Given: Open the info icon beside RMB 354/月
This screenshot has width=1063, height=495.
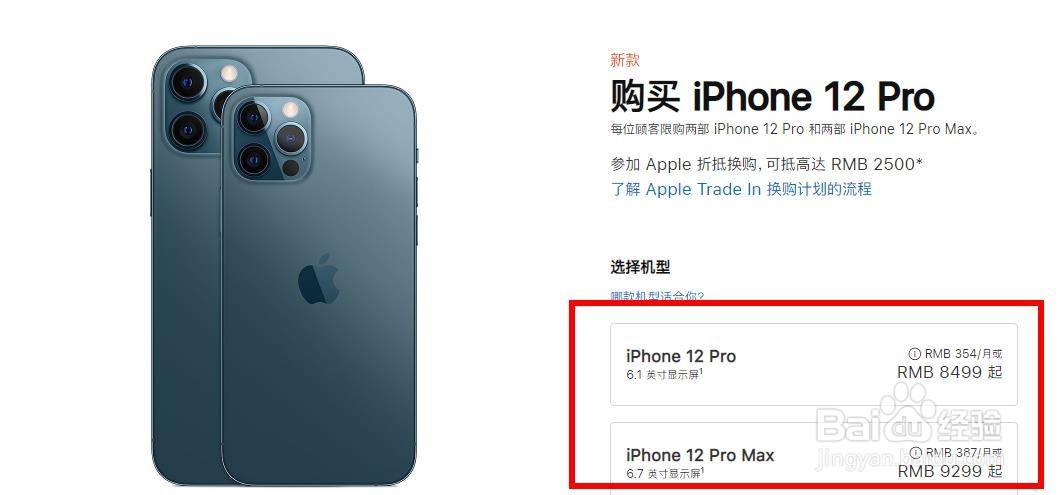Looking at the screenshot, I should point(915,353).
